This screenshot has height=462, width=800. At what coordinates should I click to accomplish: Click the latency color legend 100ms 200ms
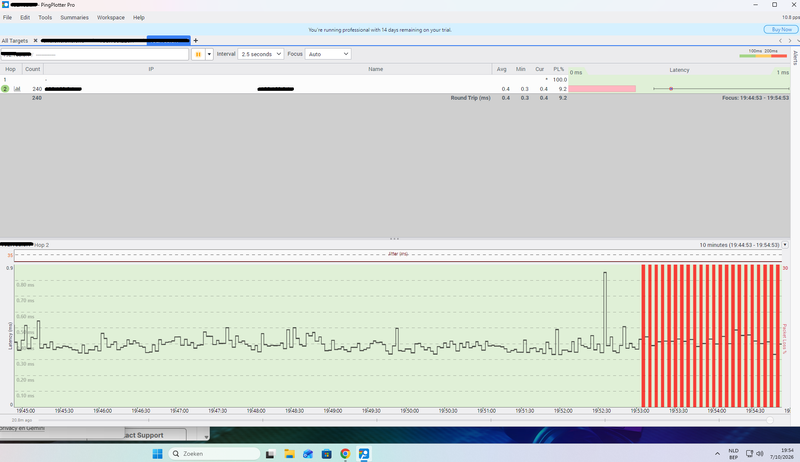763,53
